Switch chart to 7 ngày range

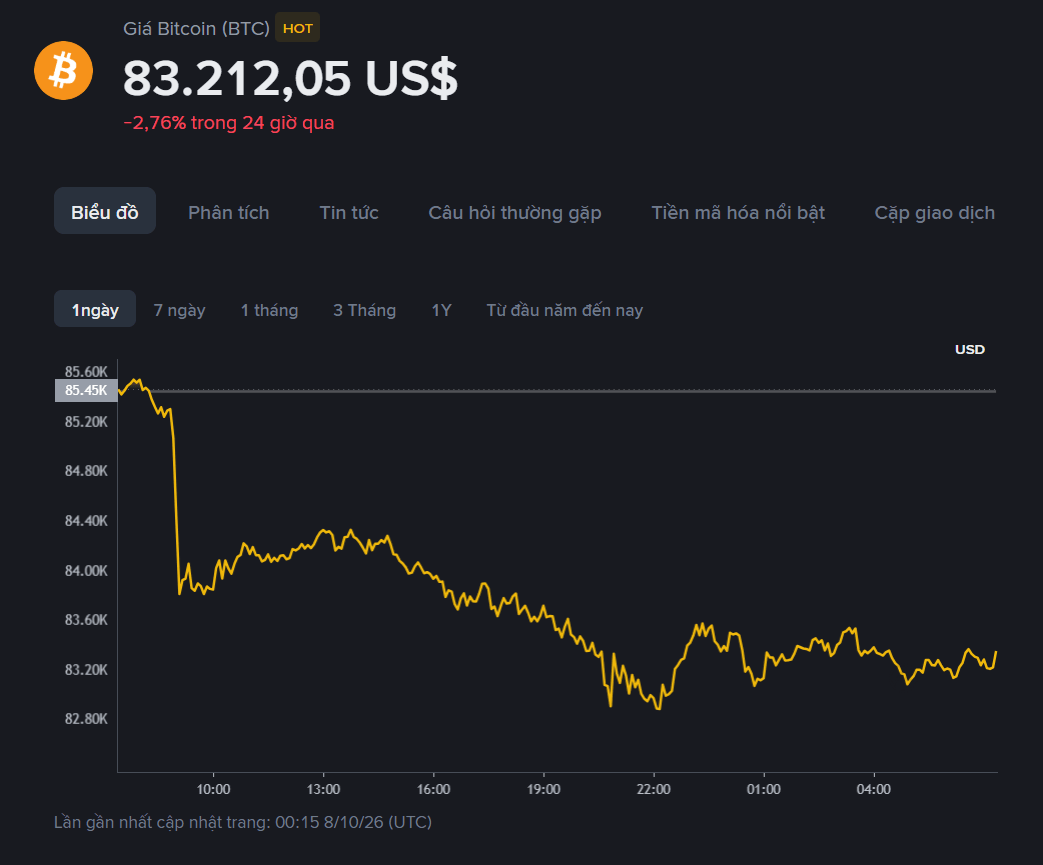(179, 310)
